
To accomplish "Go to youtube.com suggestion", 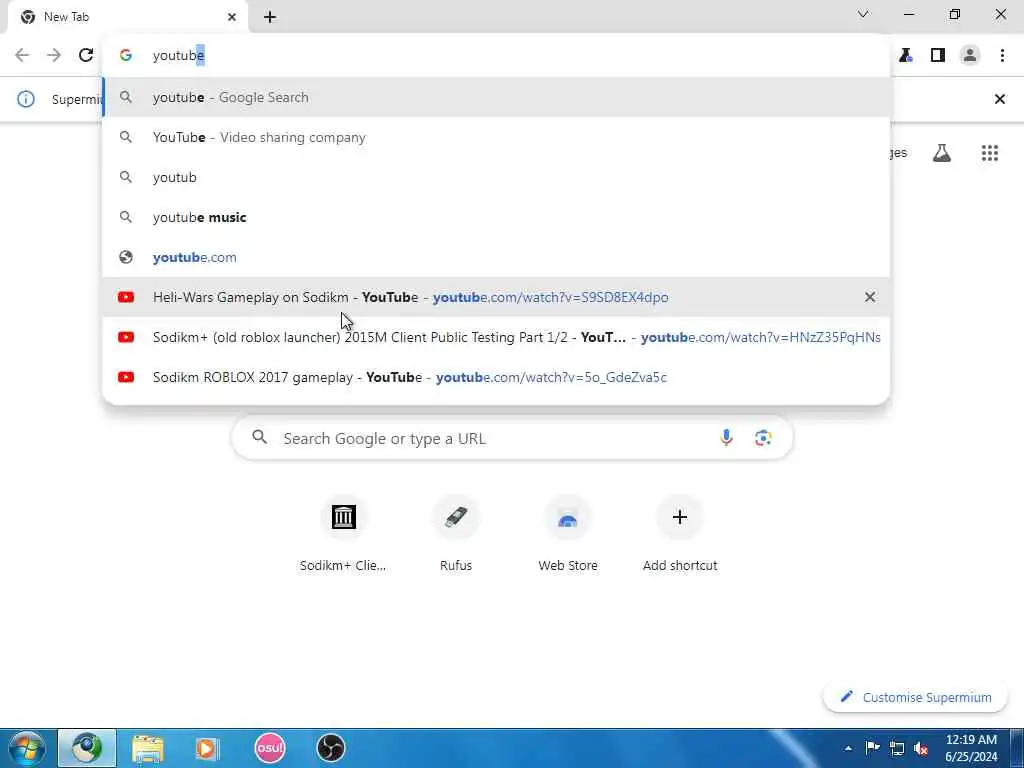I will [x=496, y=257].
